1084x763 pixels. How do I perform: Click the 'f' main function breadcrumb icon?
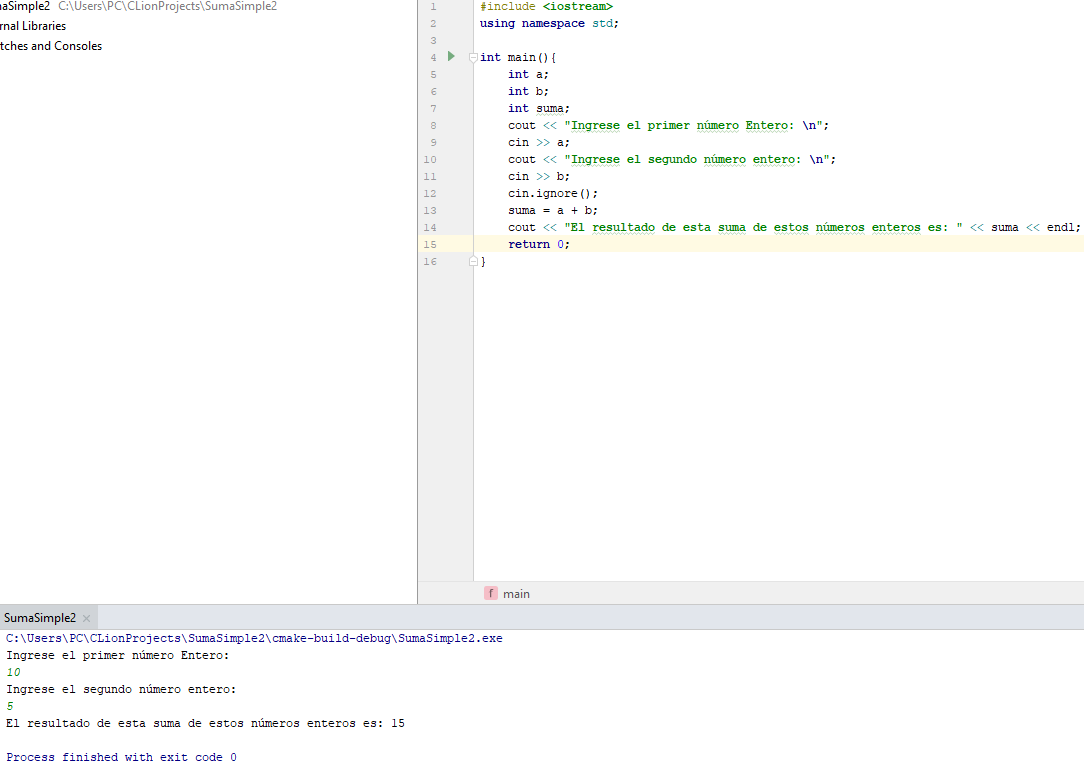point(491,593)
